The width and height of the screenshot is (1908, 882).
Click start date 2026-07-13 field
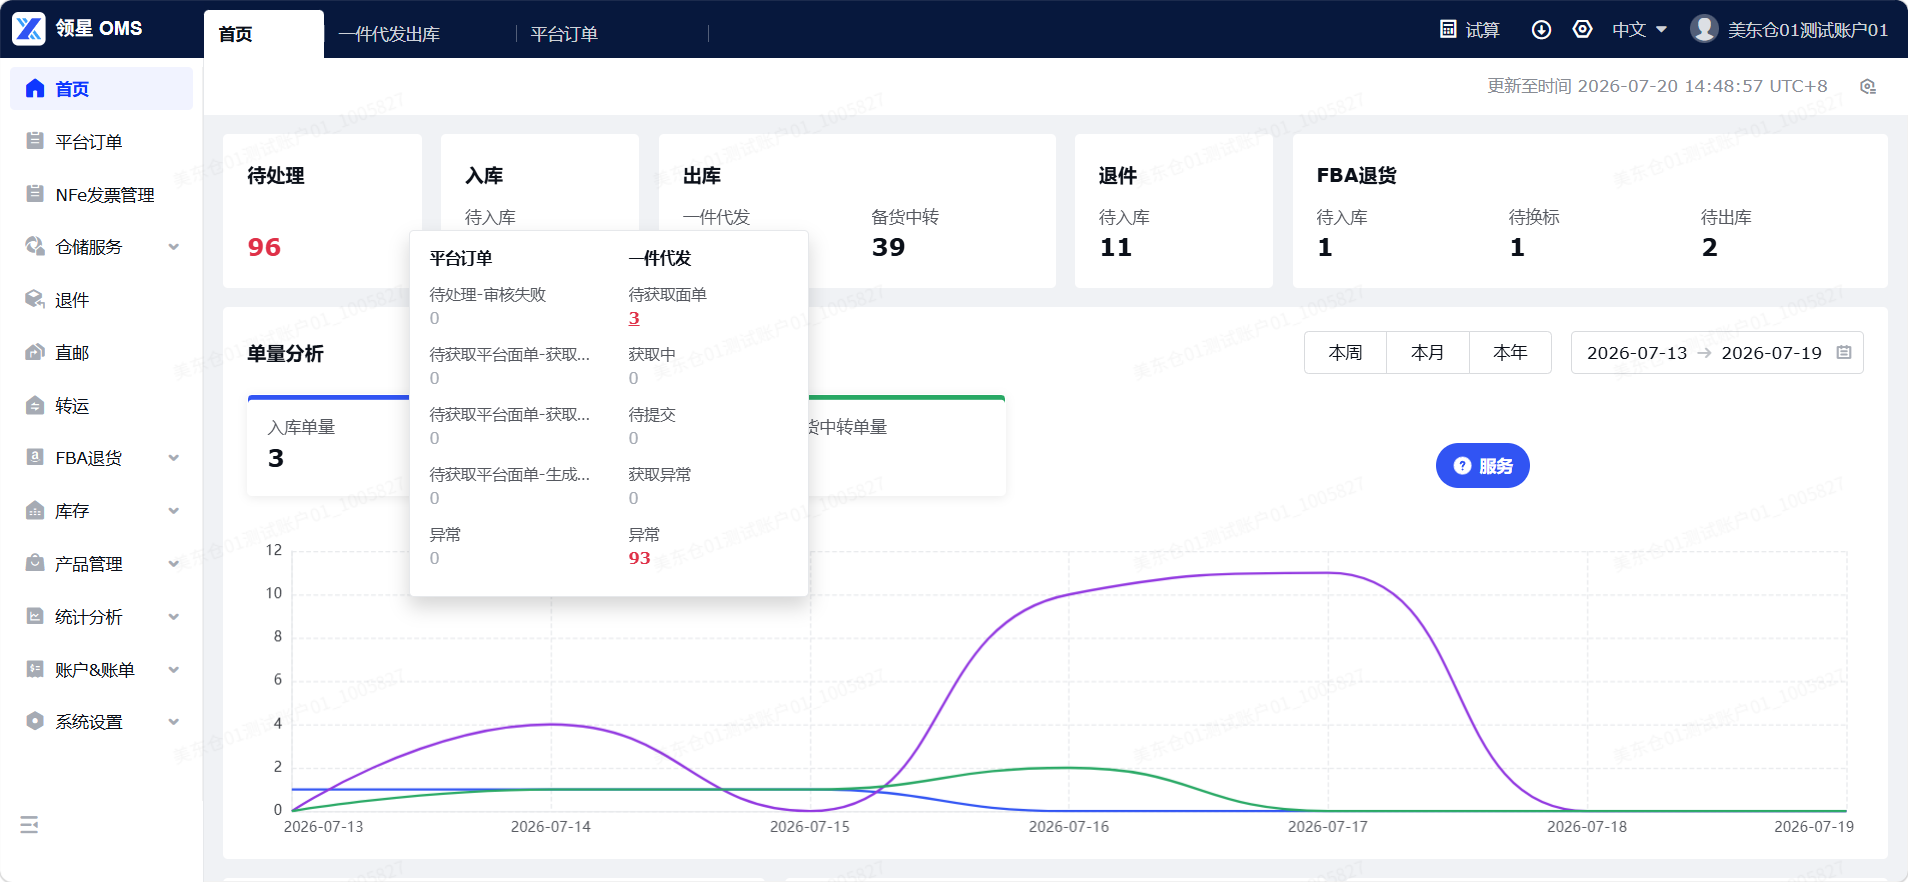(1637, 353)
